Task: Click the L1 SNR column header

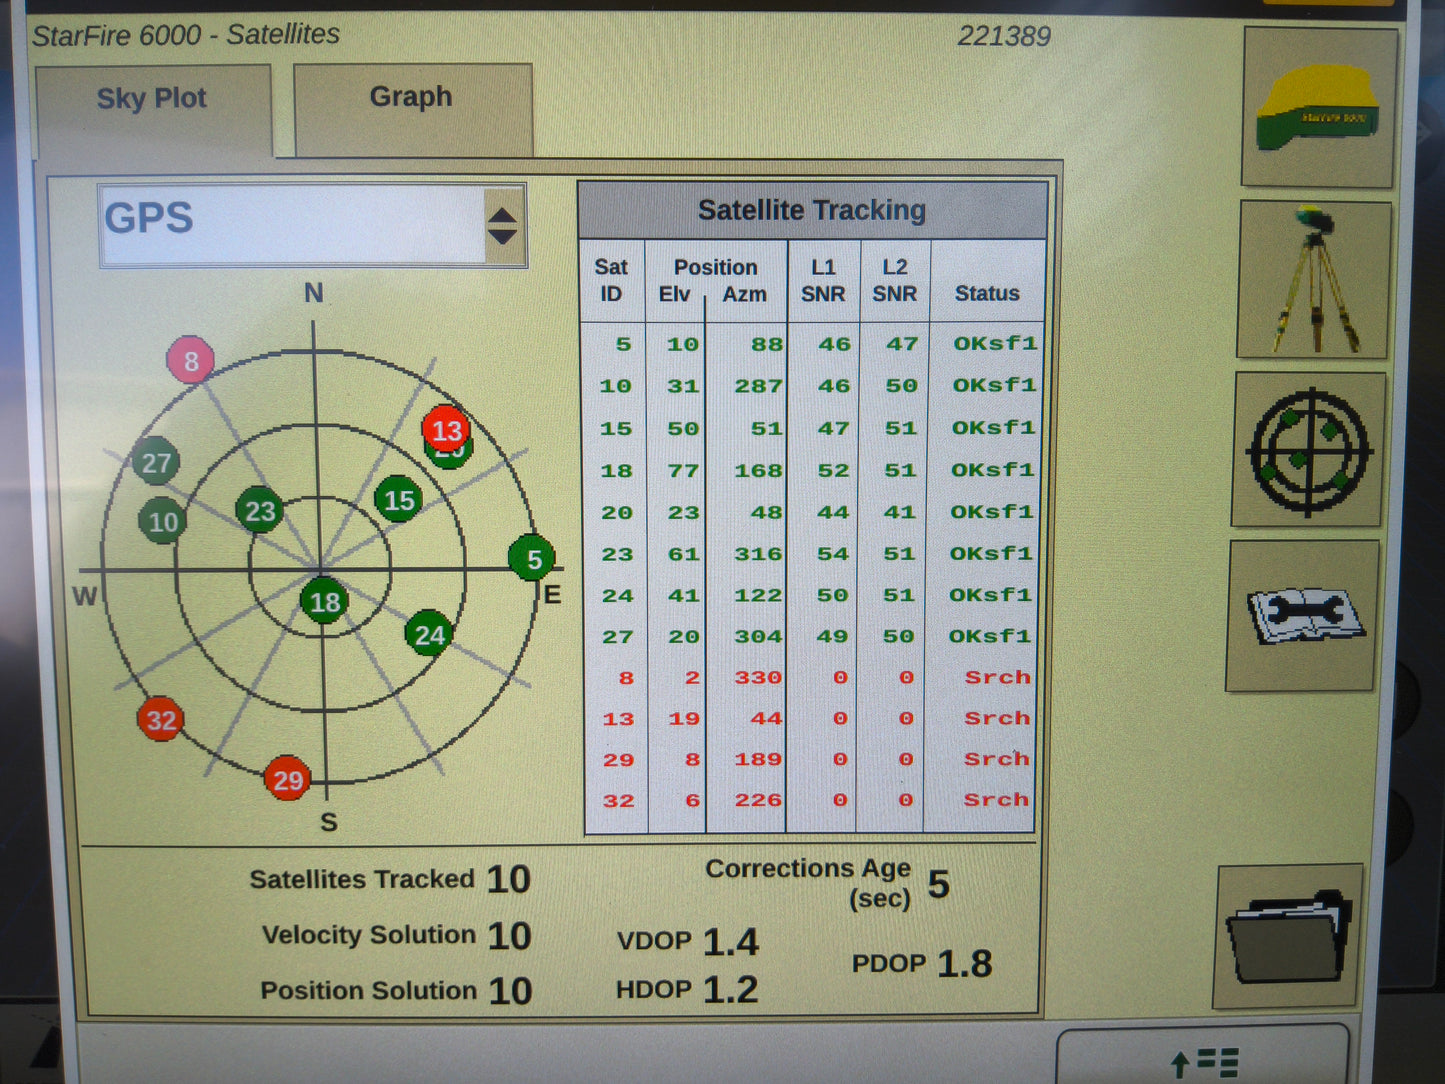Action: pos(823,281)
